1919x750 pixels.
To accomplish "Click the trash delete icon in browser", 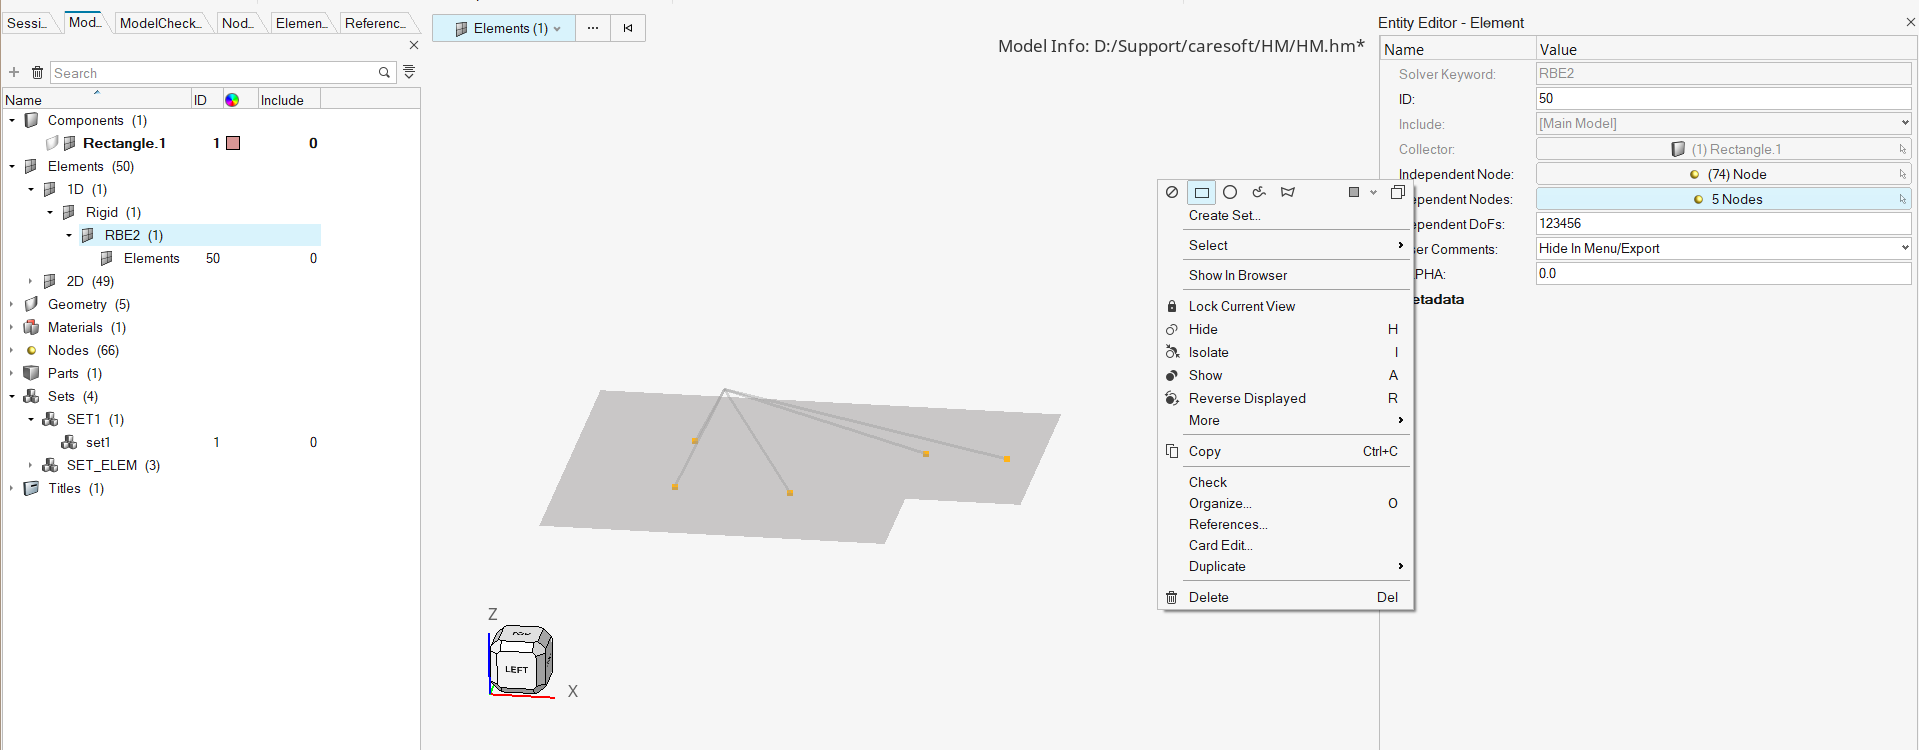I will click(37, 72).
